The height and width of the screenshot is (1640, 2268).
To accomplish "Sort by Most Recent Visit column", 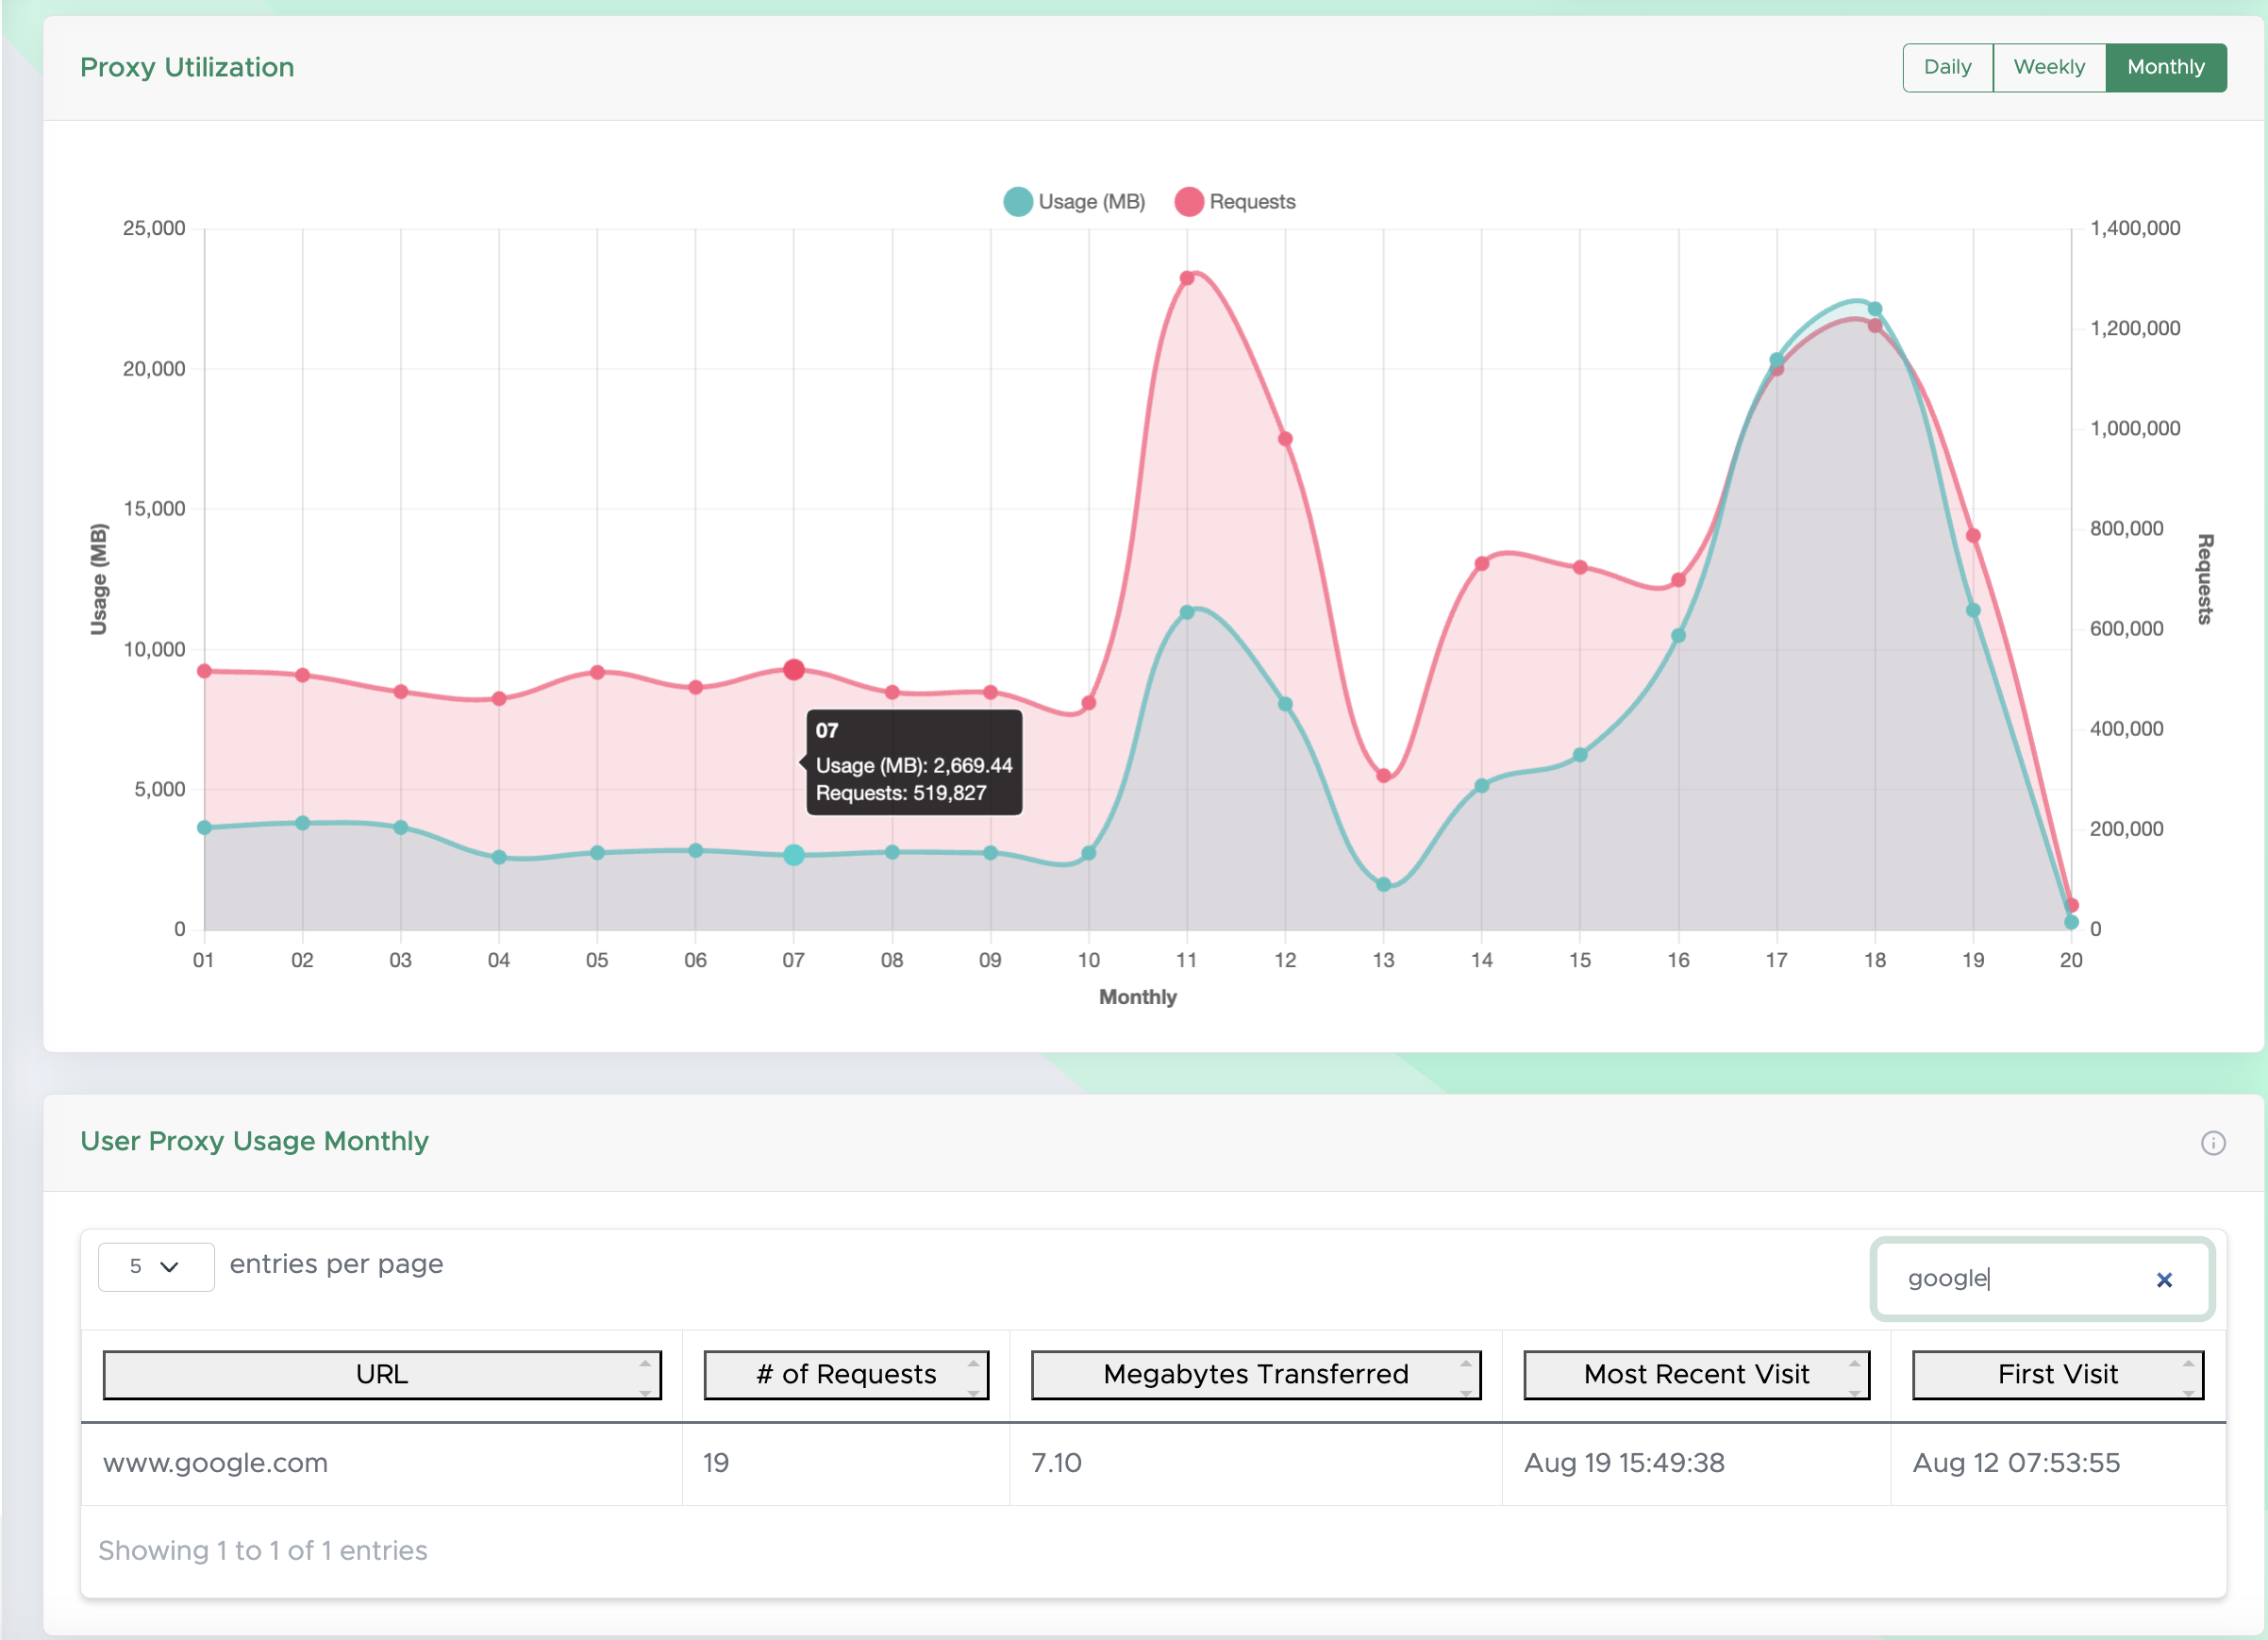I will [x=1695, y=1375].
